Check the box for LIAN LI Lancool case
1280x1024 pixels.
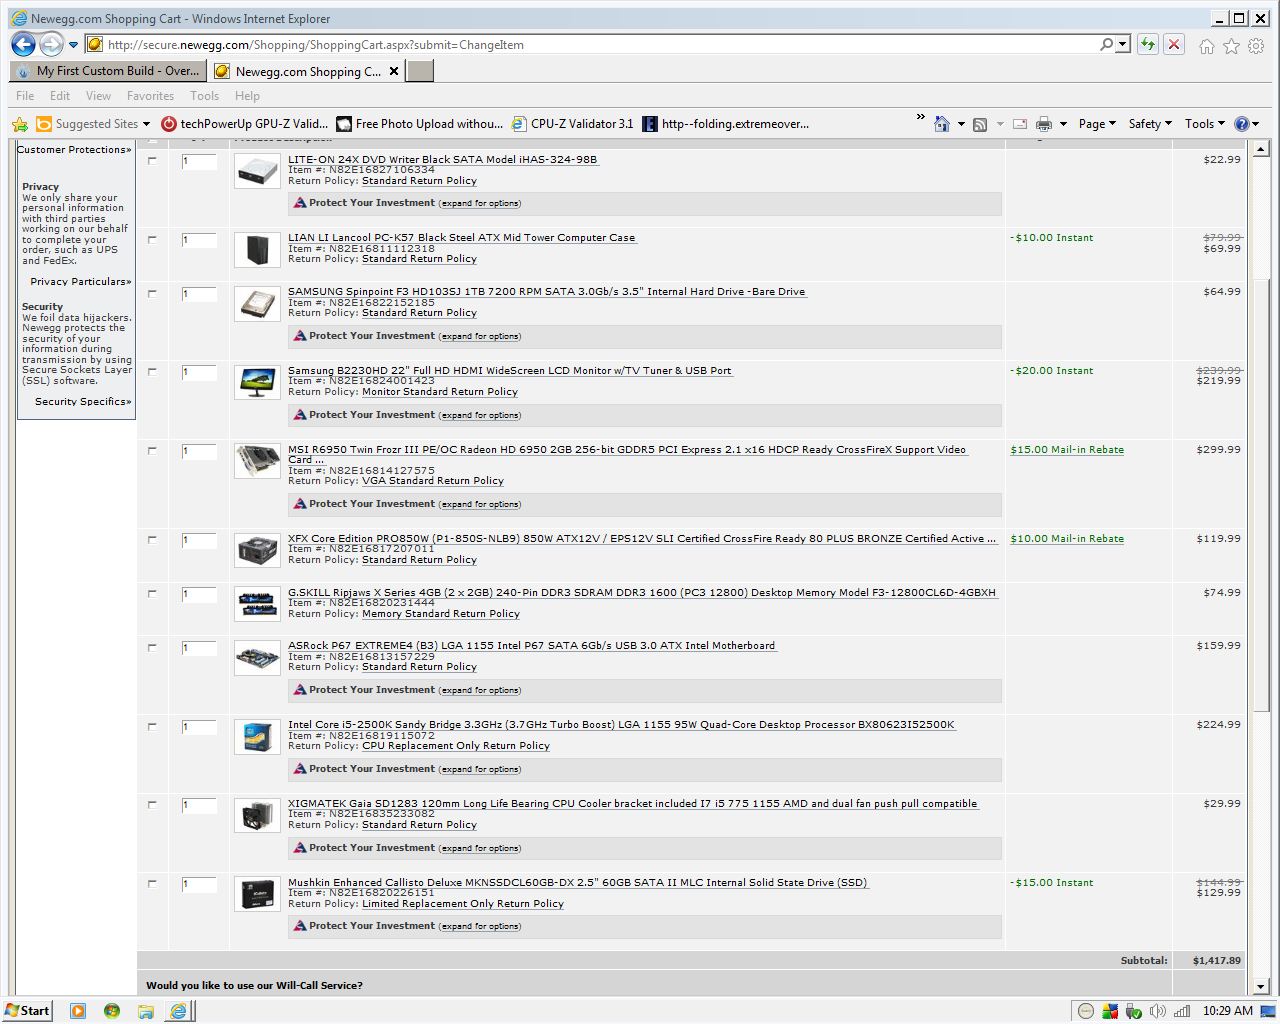point(152,239)
